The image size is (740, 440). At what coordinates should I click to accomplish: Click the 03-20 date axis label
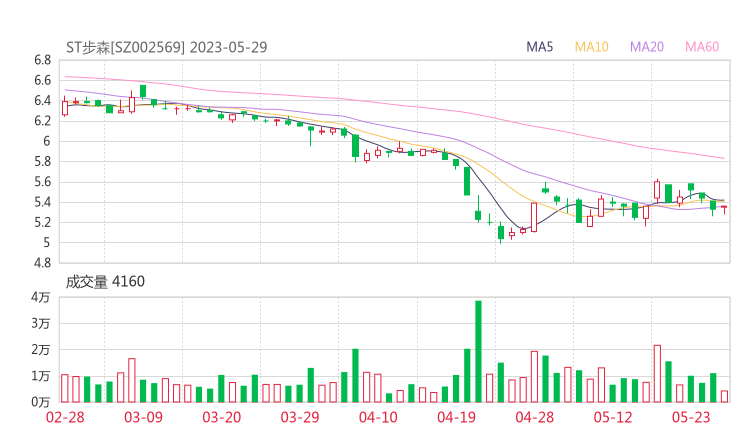tap(222, 417)
